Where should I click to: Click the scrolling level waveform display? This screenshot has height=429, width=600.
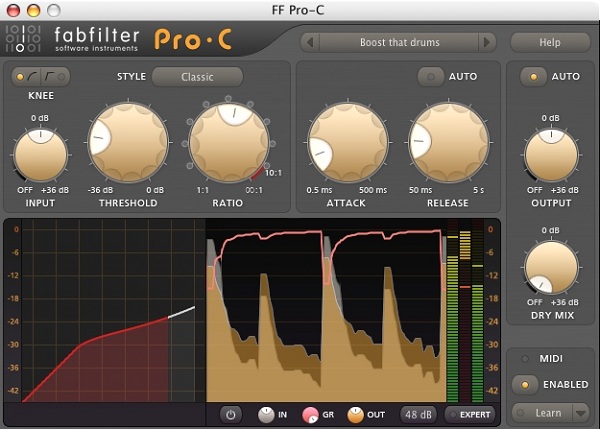click(326, 311)
